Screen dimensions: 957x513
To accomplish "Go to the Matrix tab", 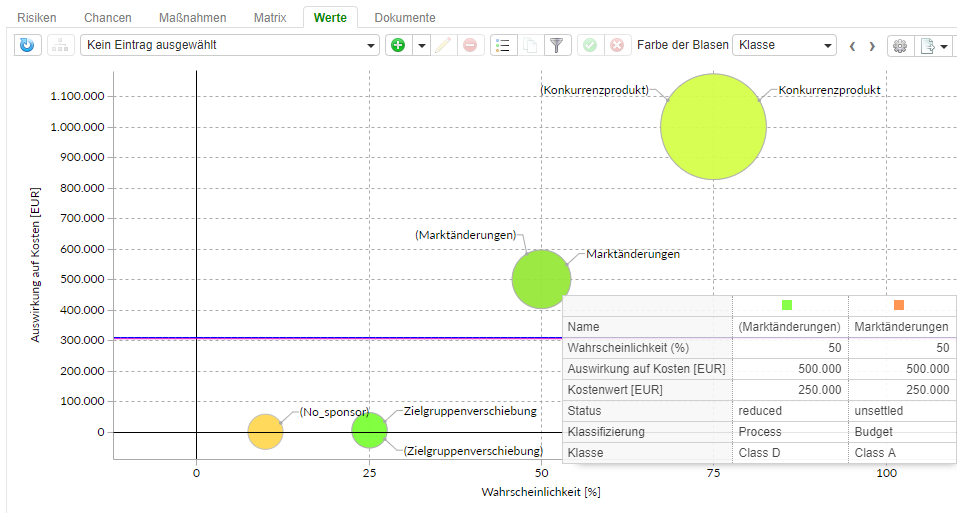I will pyautogui.click(x=270, y=18).
